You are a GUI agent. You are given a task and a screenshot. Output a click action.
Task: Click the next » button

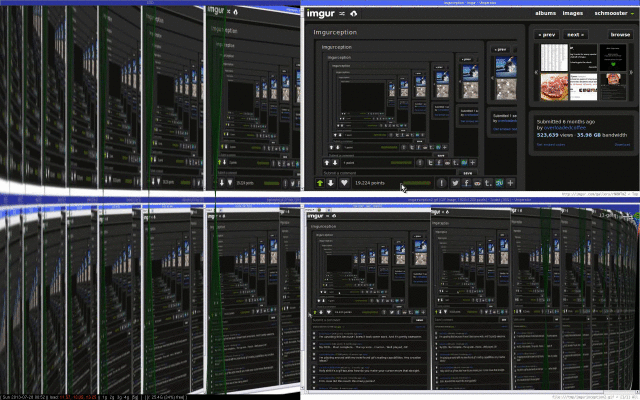point(576,35)
